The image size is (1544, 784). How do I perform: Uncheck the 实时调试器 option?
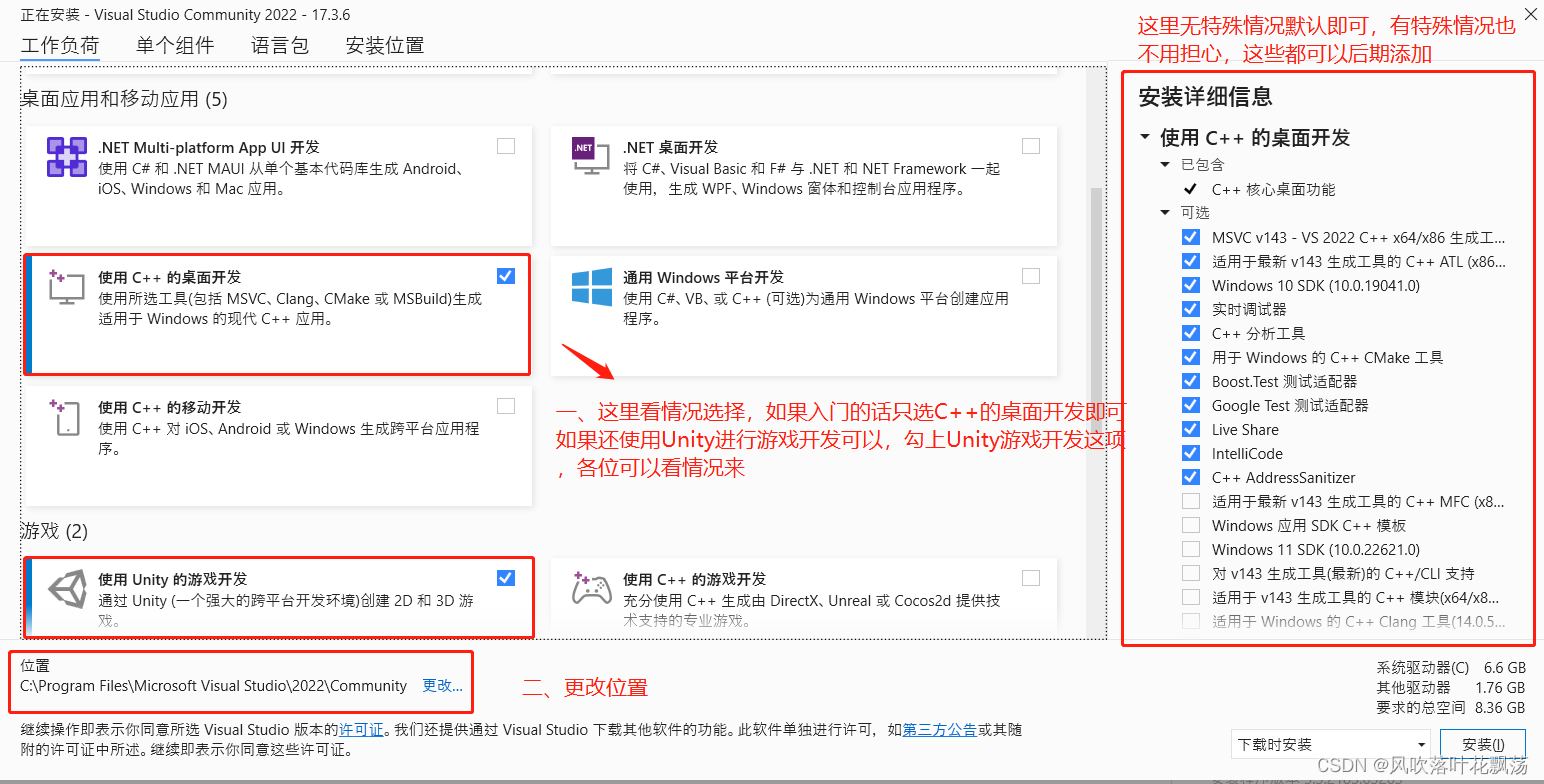pos(1191,309)
